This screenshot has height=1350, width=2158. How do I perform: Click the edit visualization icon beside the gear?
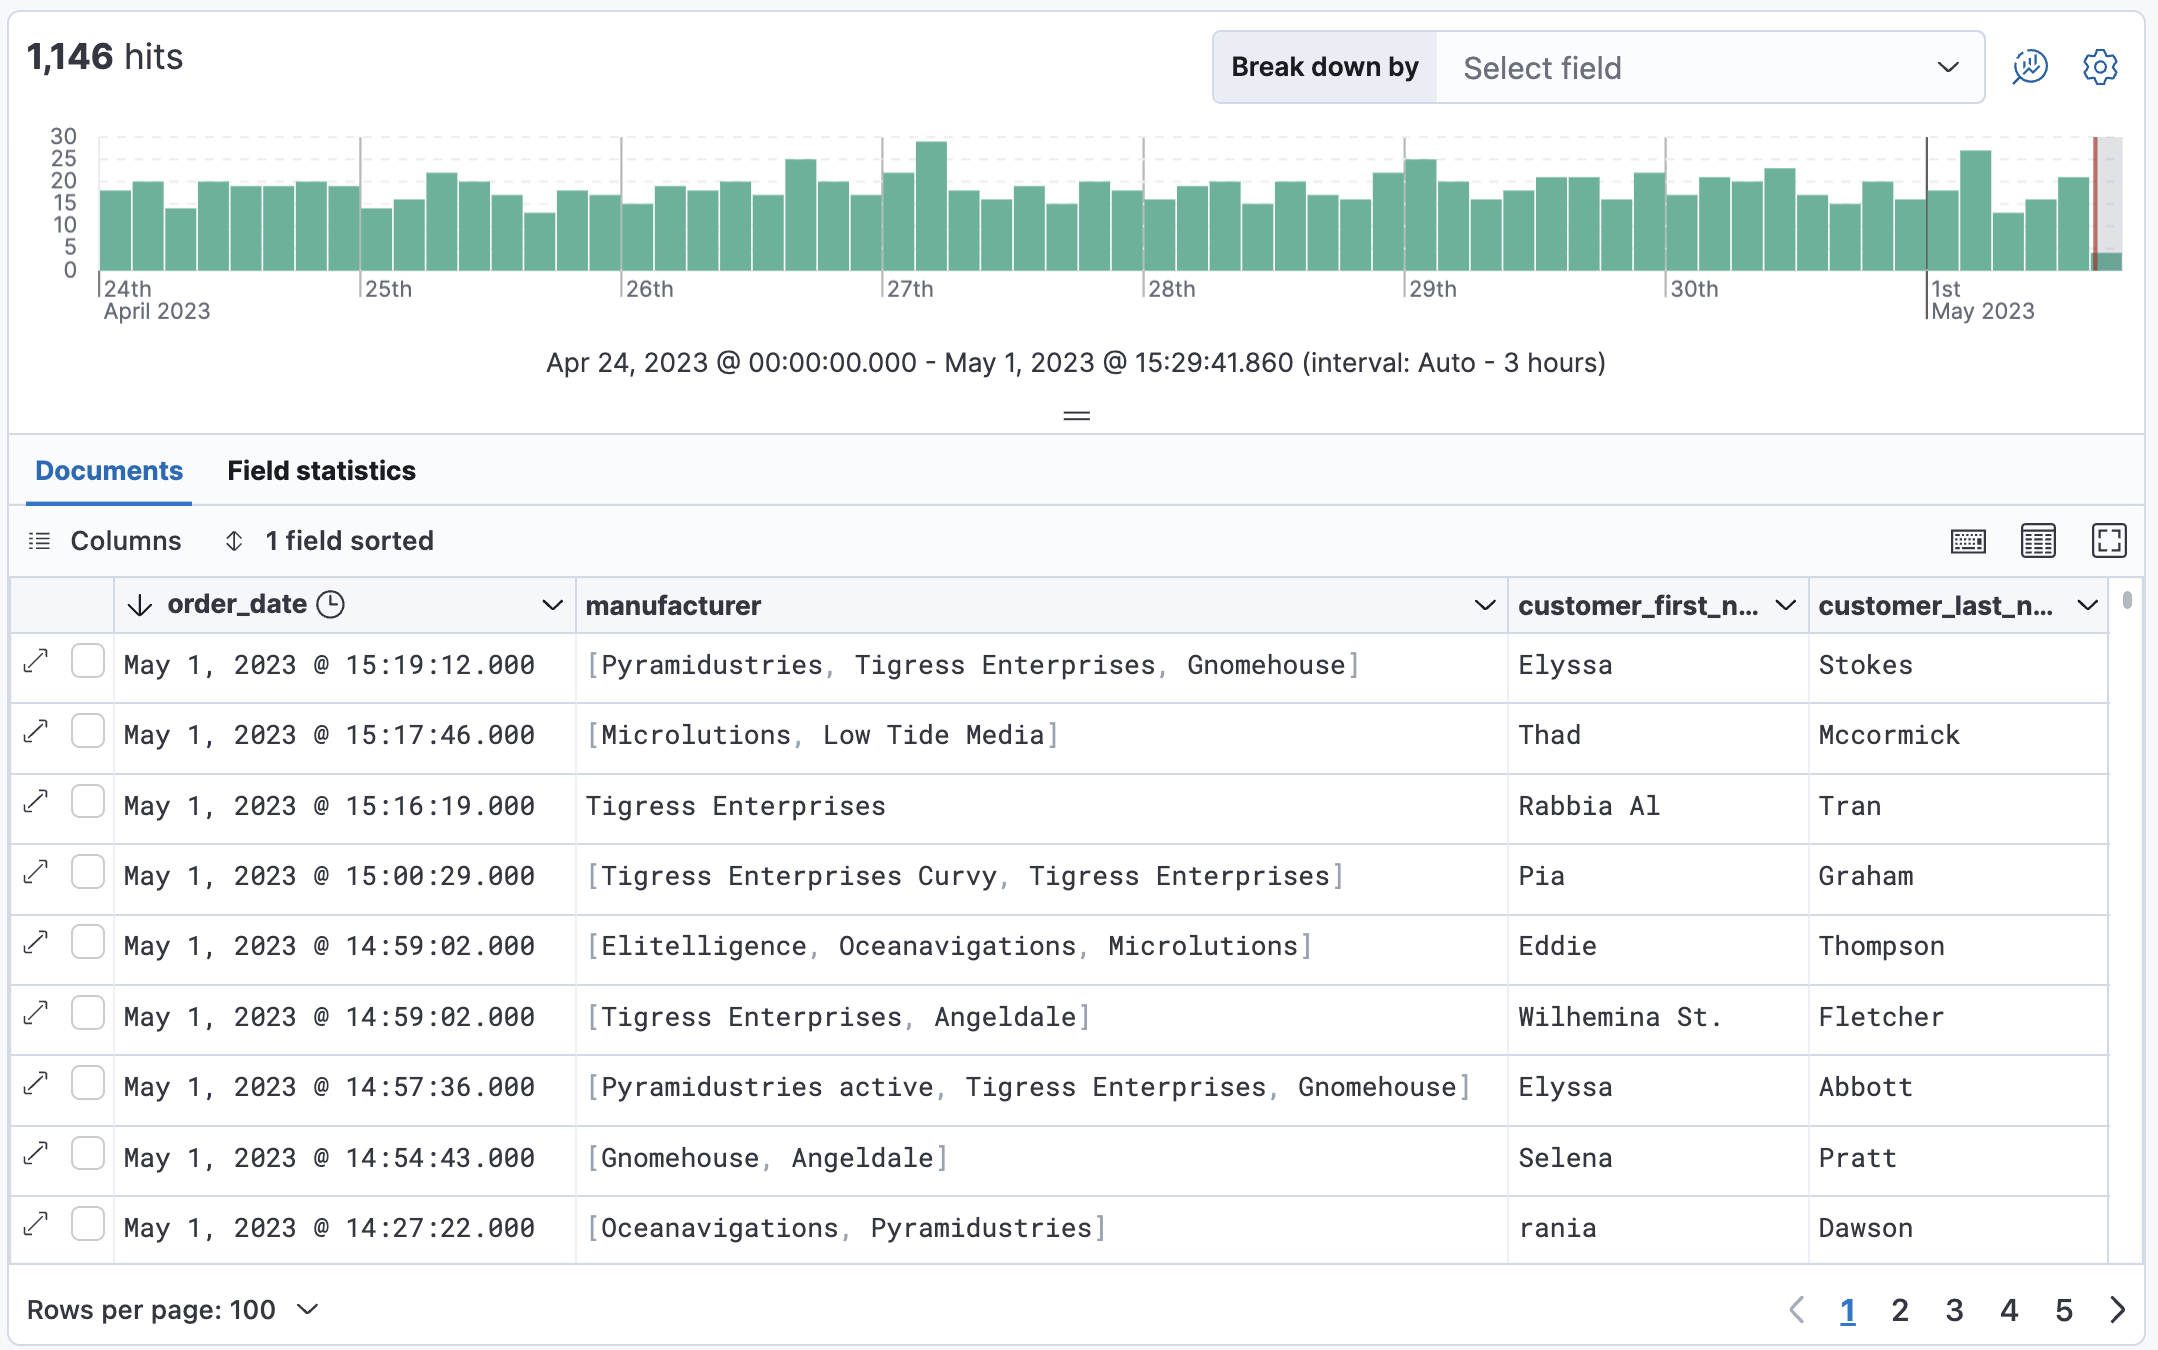pos(2029,67)
